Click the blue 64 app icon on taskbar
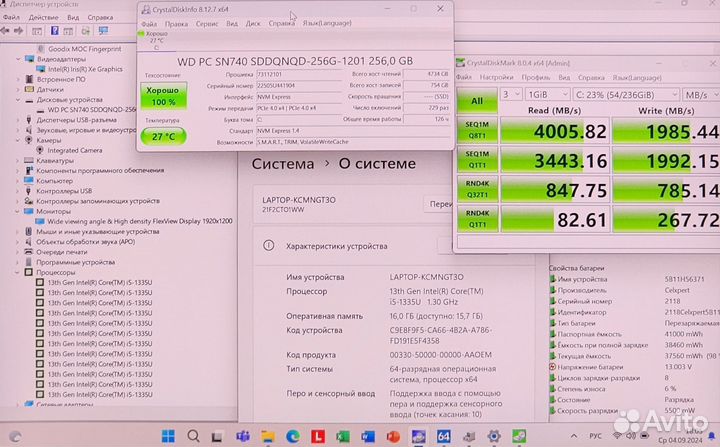The width and height of the screenshot is (720, 447). tap(444, 436)
